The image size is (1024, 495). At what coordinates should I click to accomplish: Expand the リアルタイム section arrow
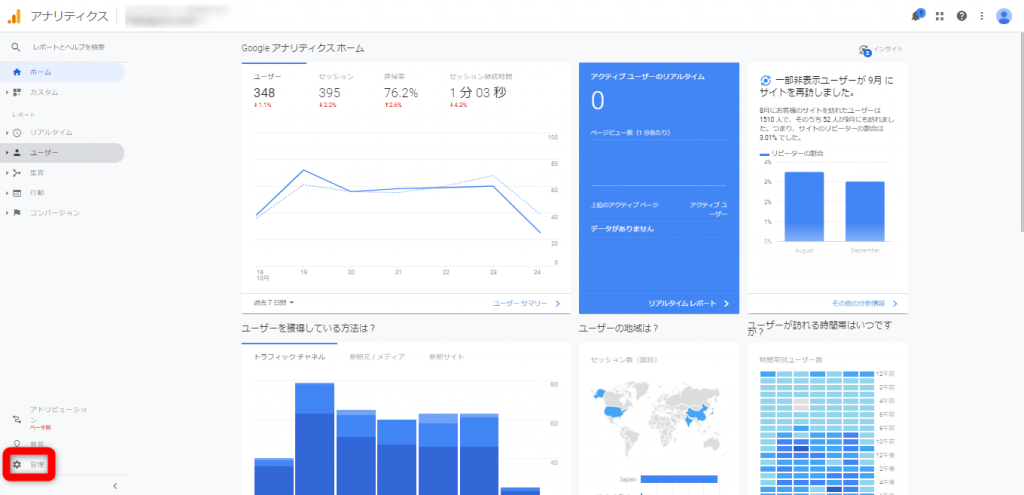pyautogui.click(x=7, y=133)
